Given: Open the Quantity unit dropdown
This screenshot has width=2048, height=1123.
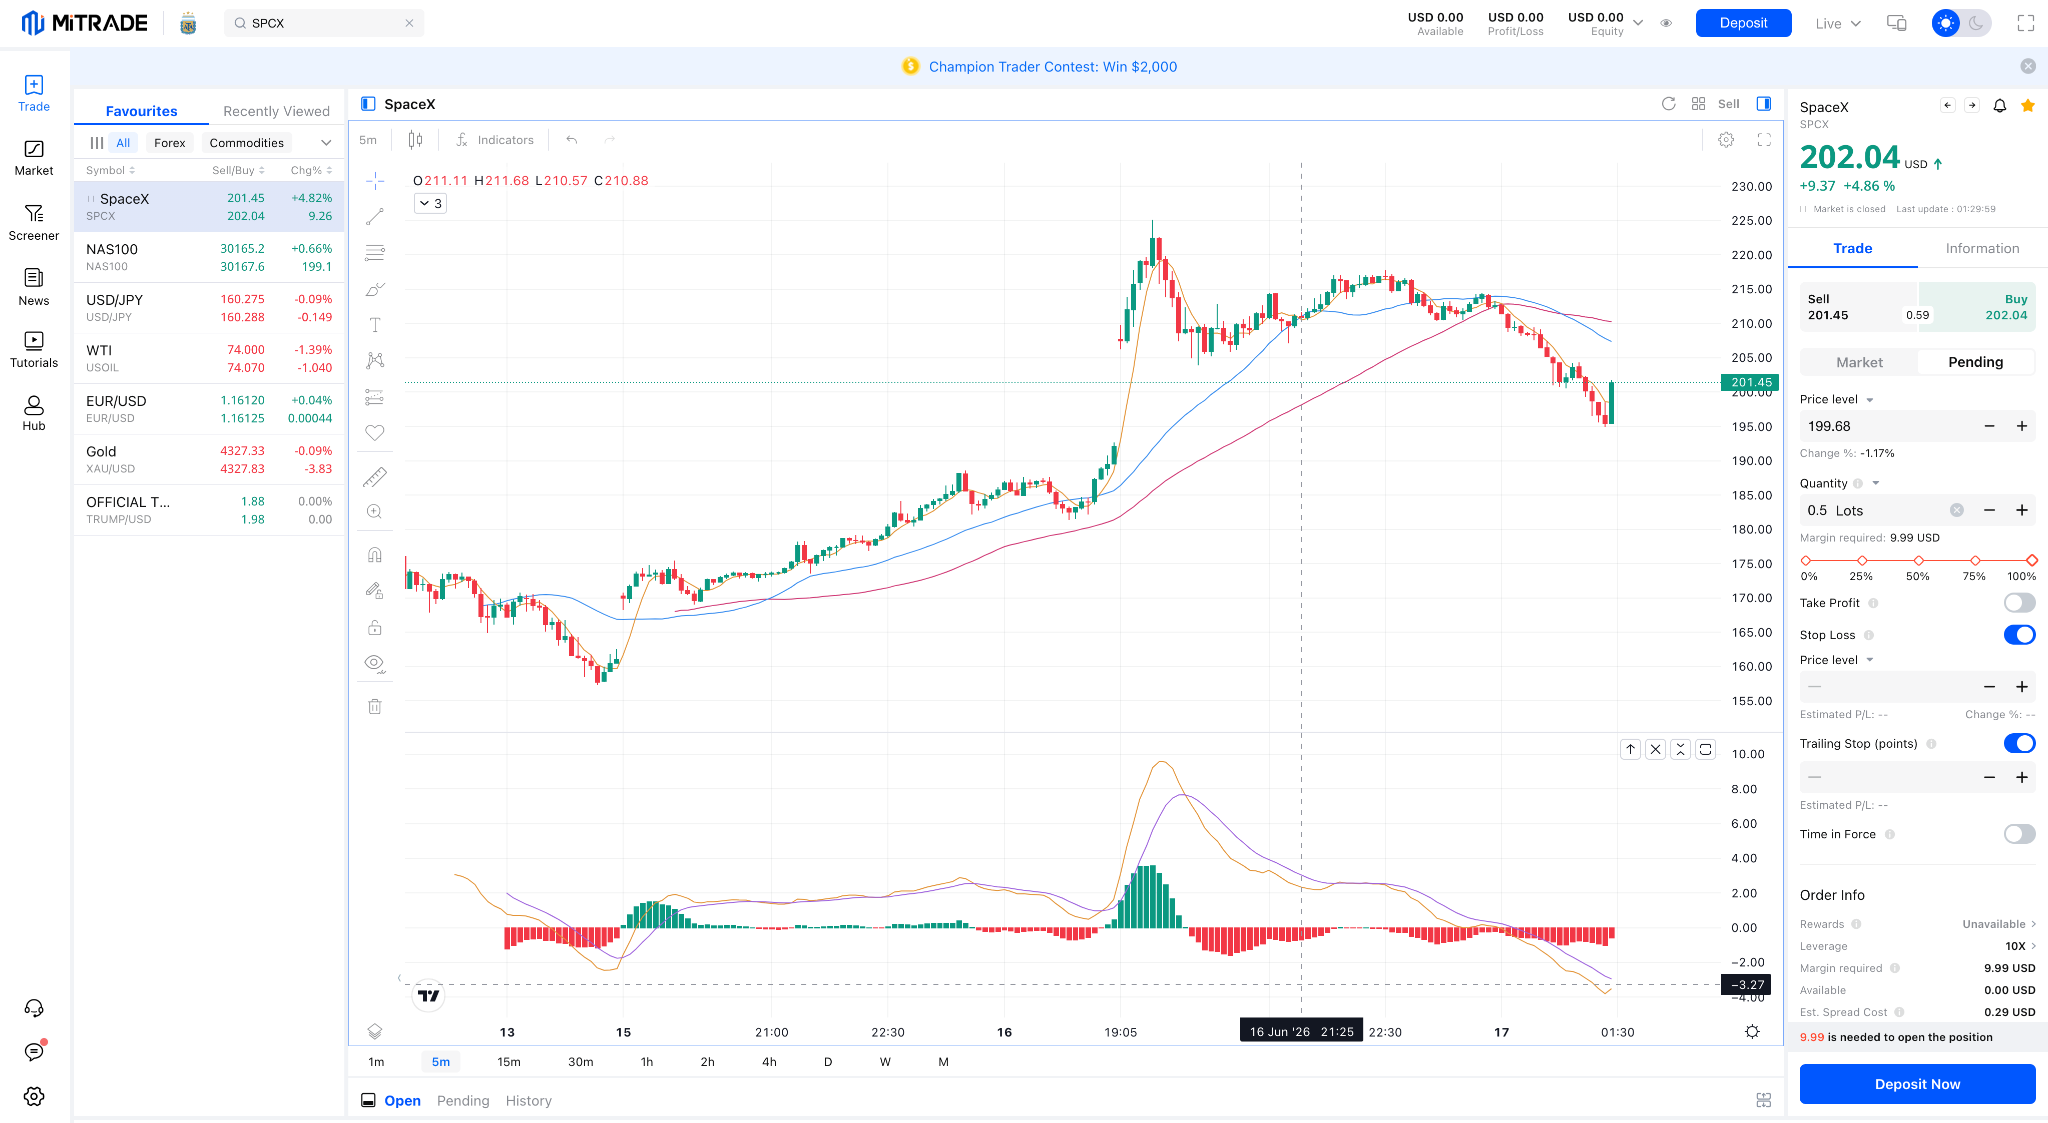Looking at the screenshot, I should click(x=1876, y=483).
